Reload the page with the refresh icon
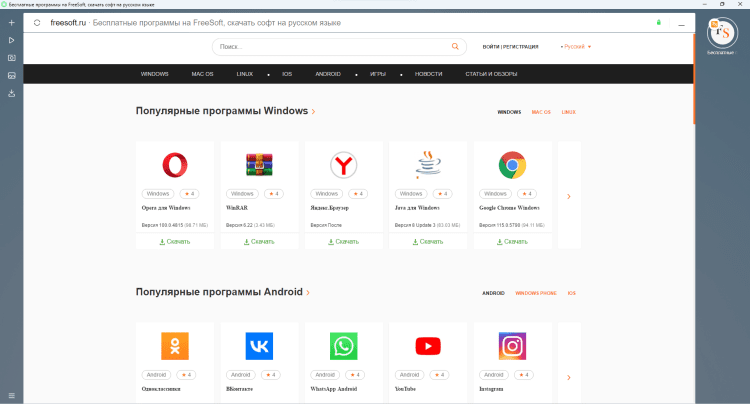 pyautogui.click(x=37, y=22)
